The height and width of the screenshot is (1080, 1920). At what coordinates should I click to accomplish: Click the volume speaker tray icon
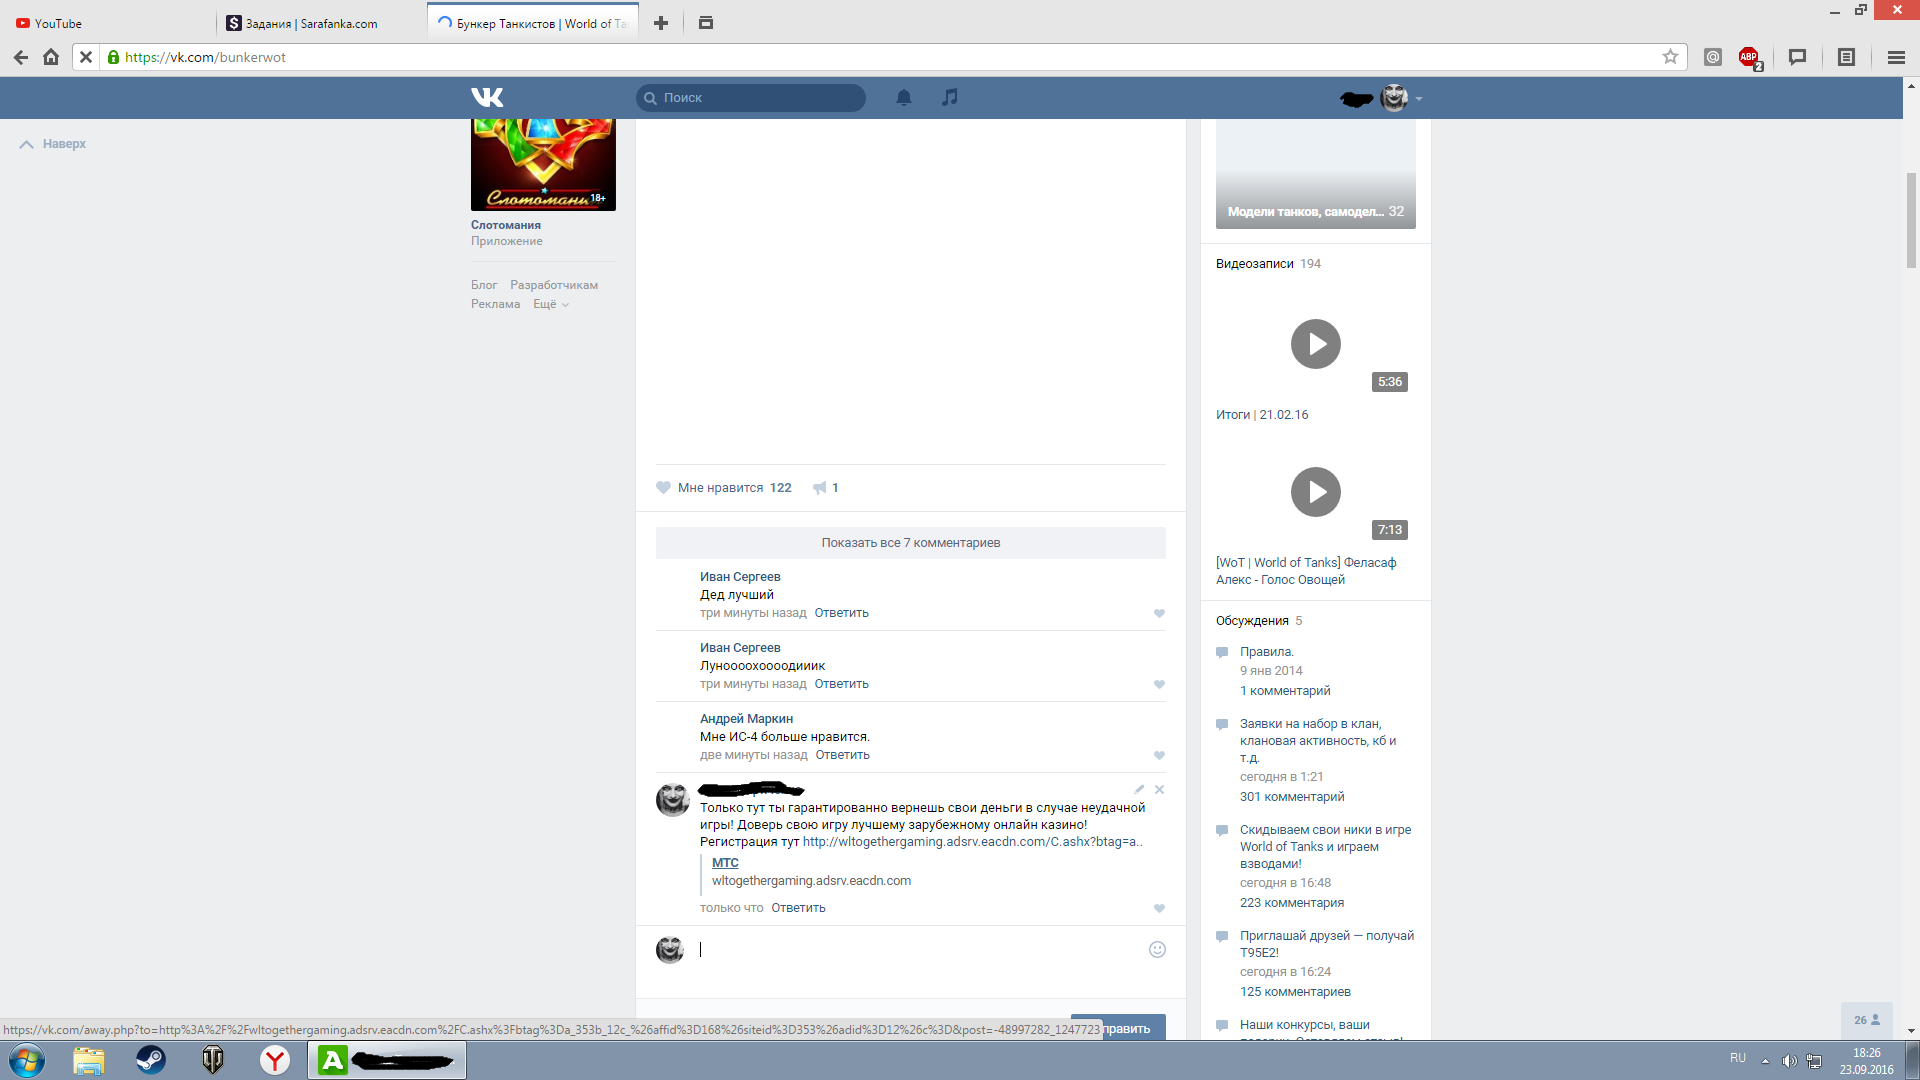1789,1060
